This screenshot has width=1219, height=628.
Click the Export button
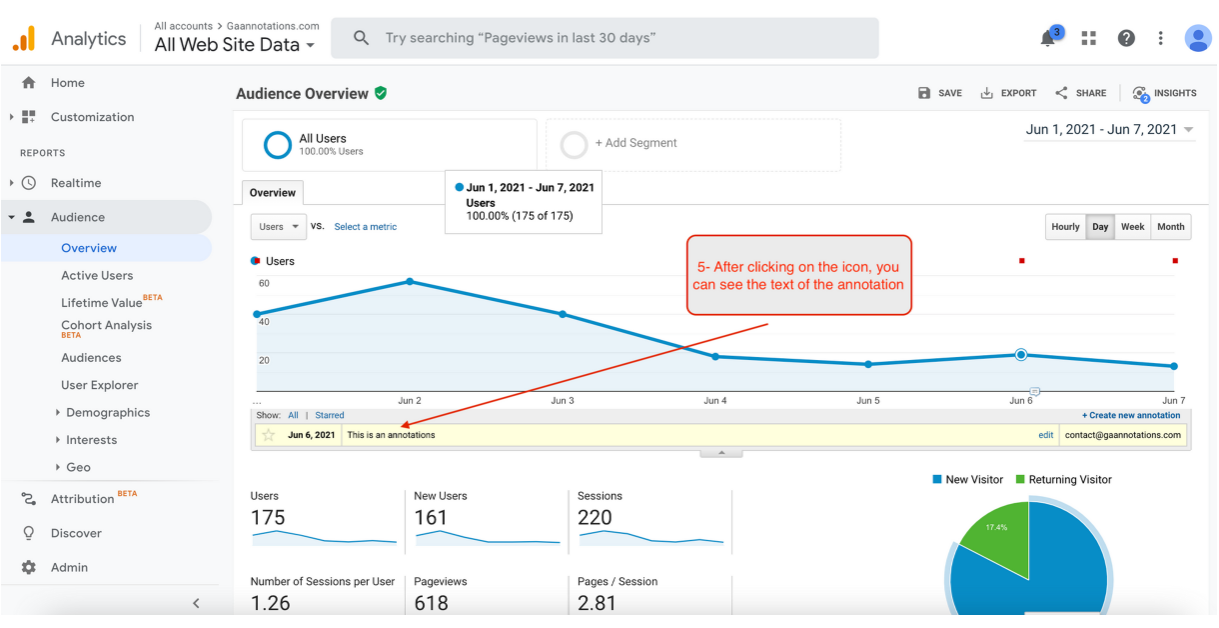[x=1008, y=93]
